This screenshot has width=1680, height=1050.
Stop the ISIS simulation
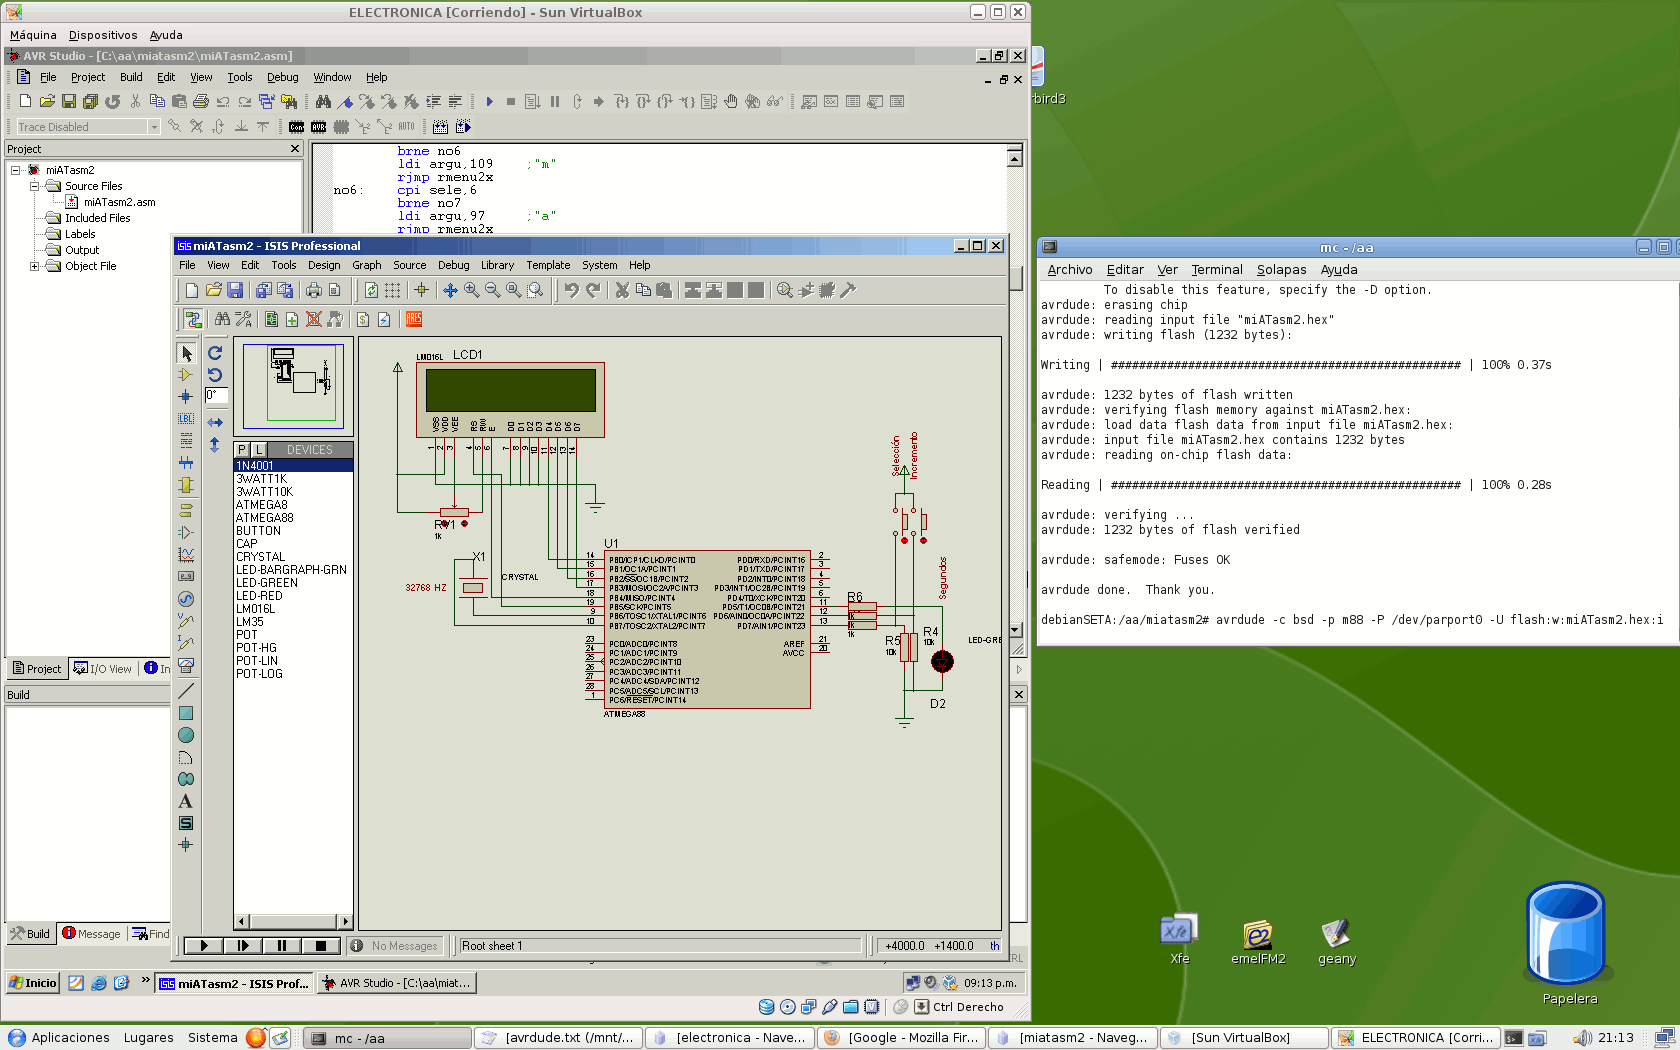click(321, 945)
